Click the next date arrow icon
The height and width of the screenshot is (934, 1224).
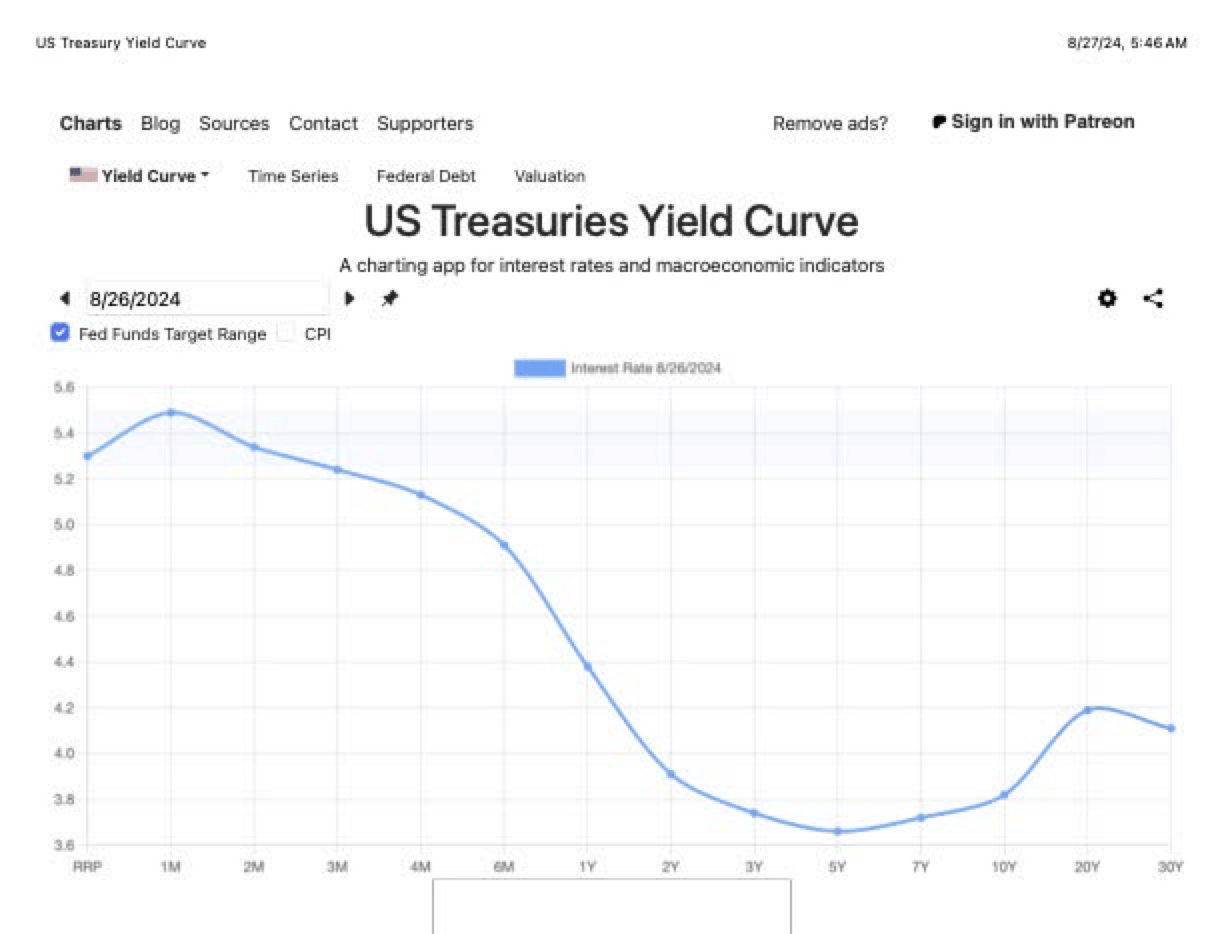tap(349, 298)
